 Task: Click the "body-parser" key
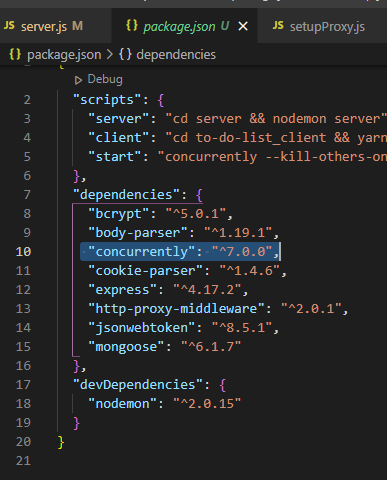(x=137, y=233)
